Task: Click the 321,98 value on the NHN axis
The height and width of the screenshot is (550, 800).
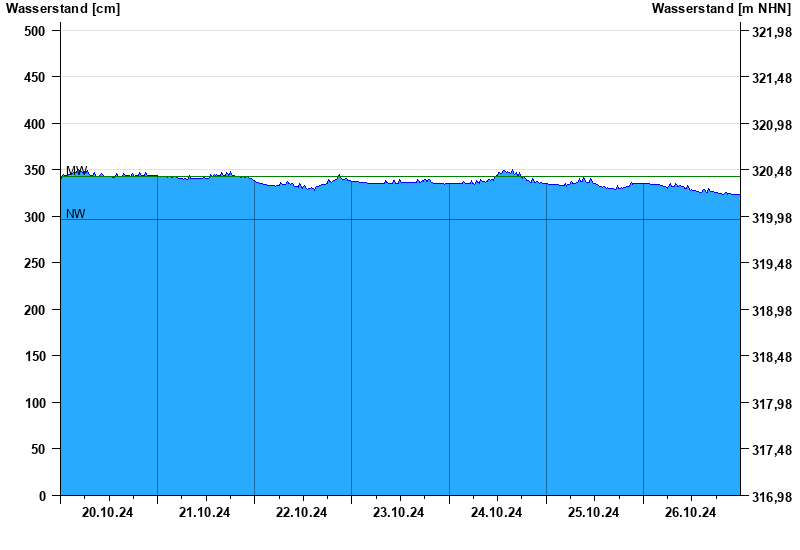Action: (x=770, y=32)
